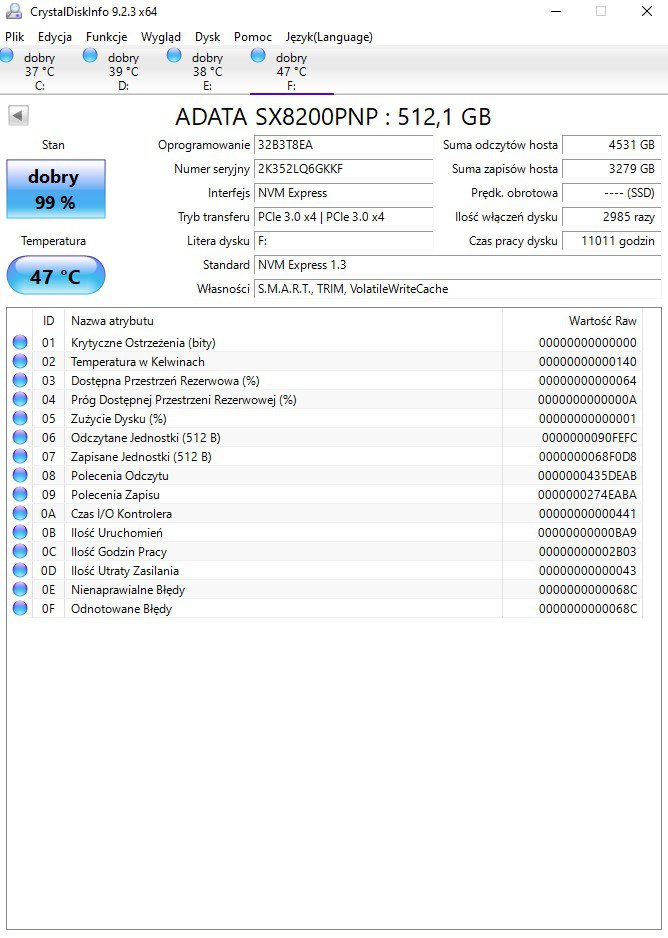Maximize the CrystalDiskInfo window

(601, 11)
